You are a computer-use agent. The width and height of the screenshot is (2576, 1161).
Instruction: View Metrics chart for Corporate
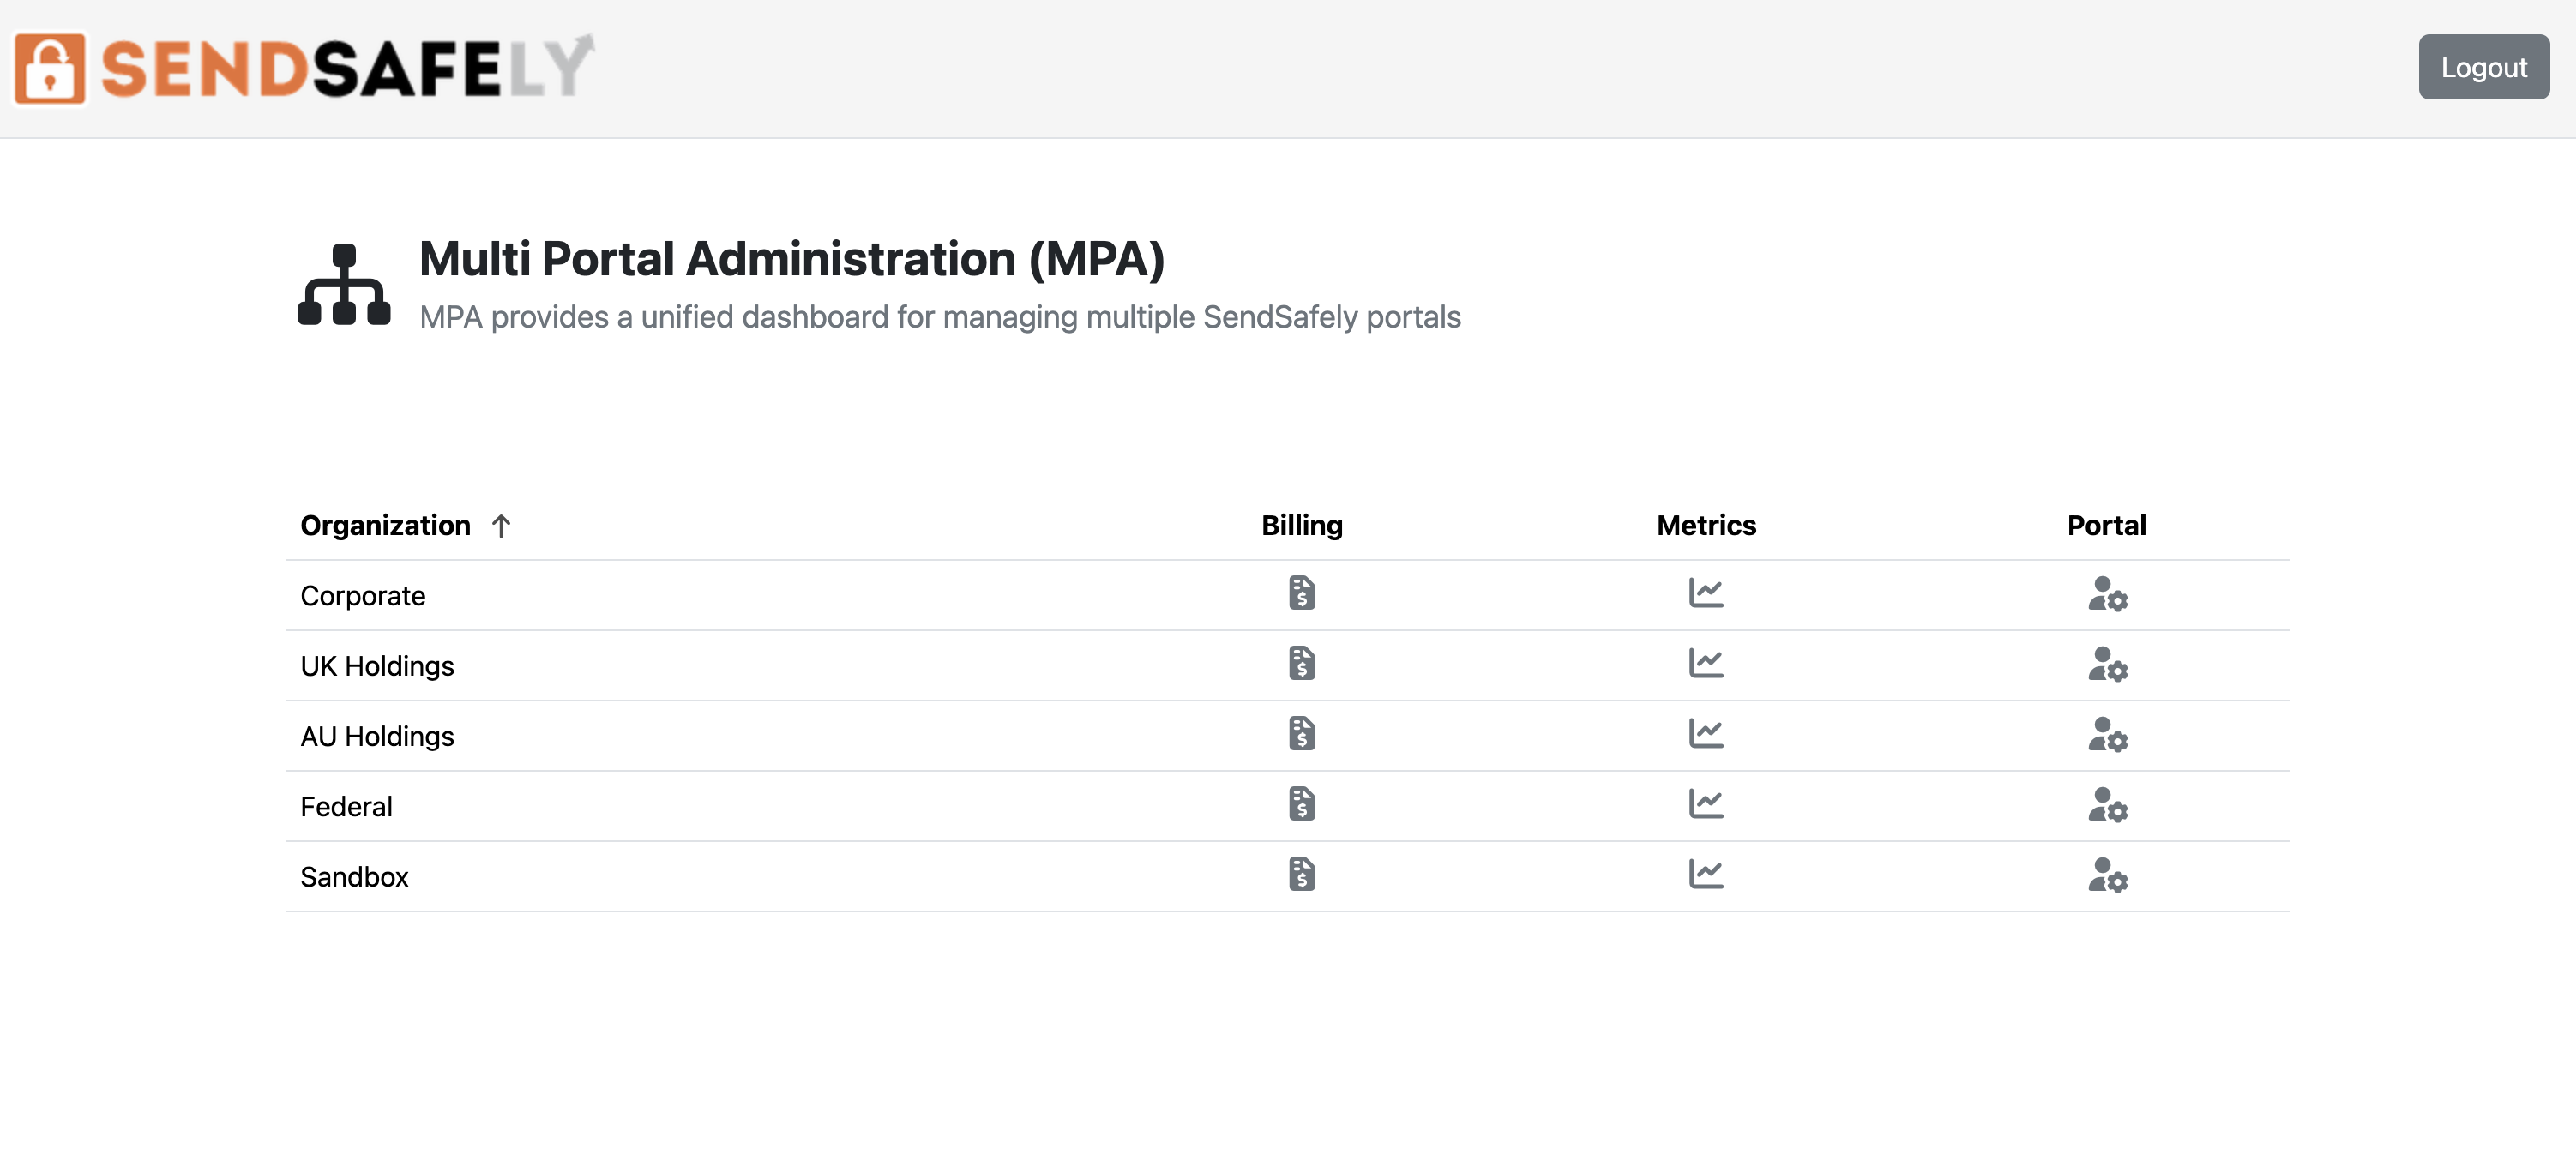(x=1706, y=593)
